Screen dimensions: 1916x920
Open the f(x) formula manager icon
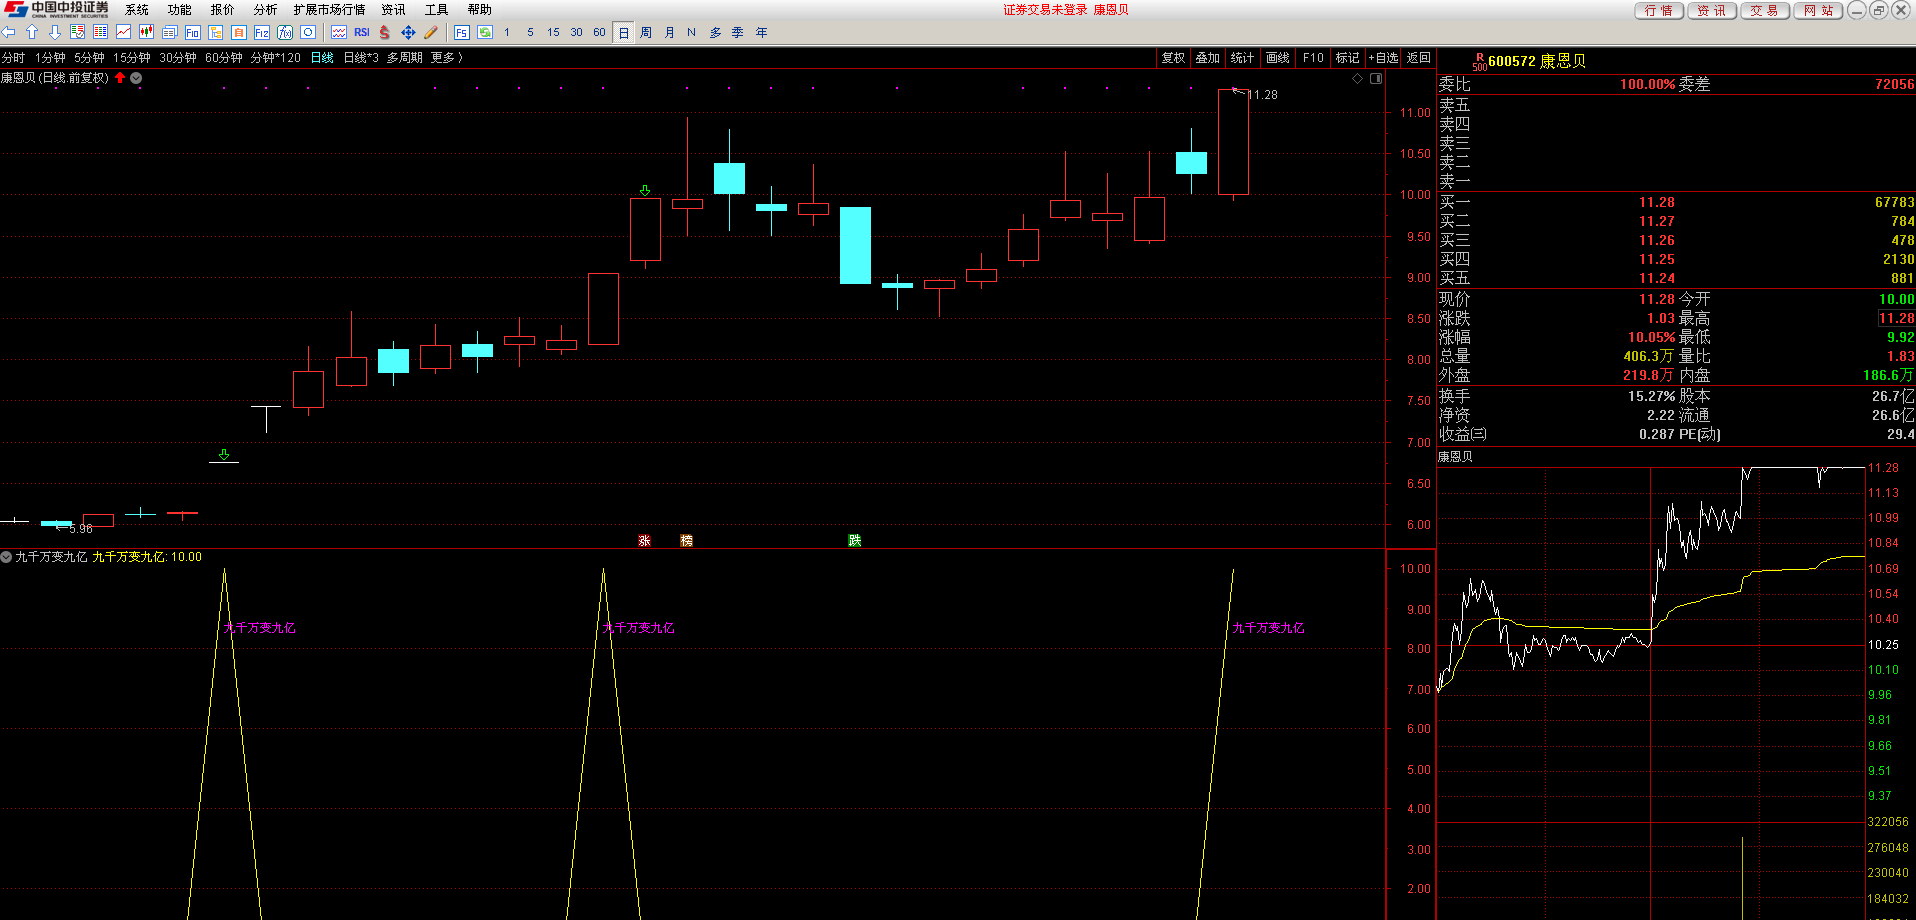[285, 32]
